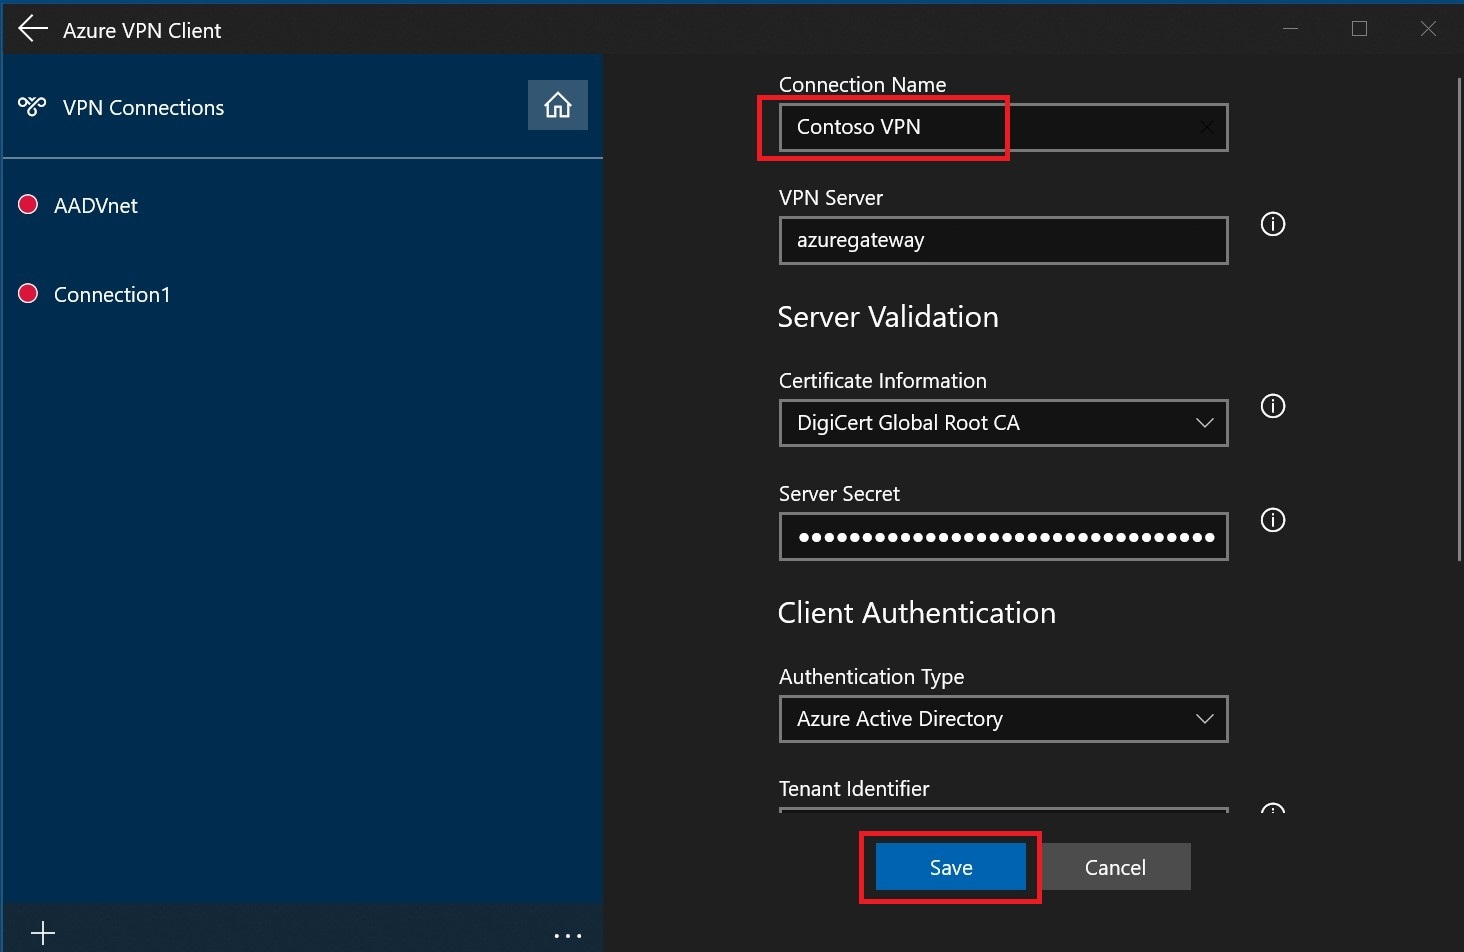1464x952 pixels.
Task: Click into the Server Secret field
Action: (x=1003, y=537)
